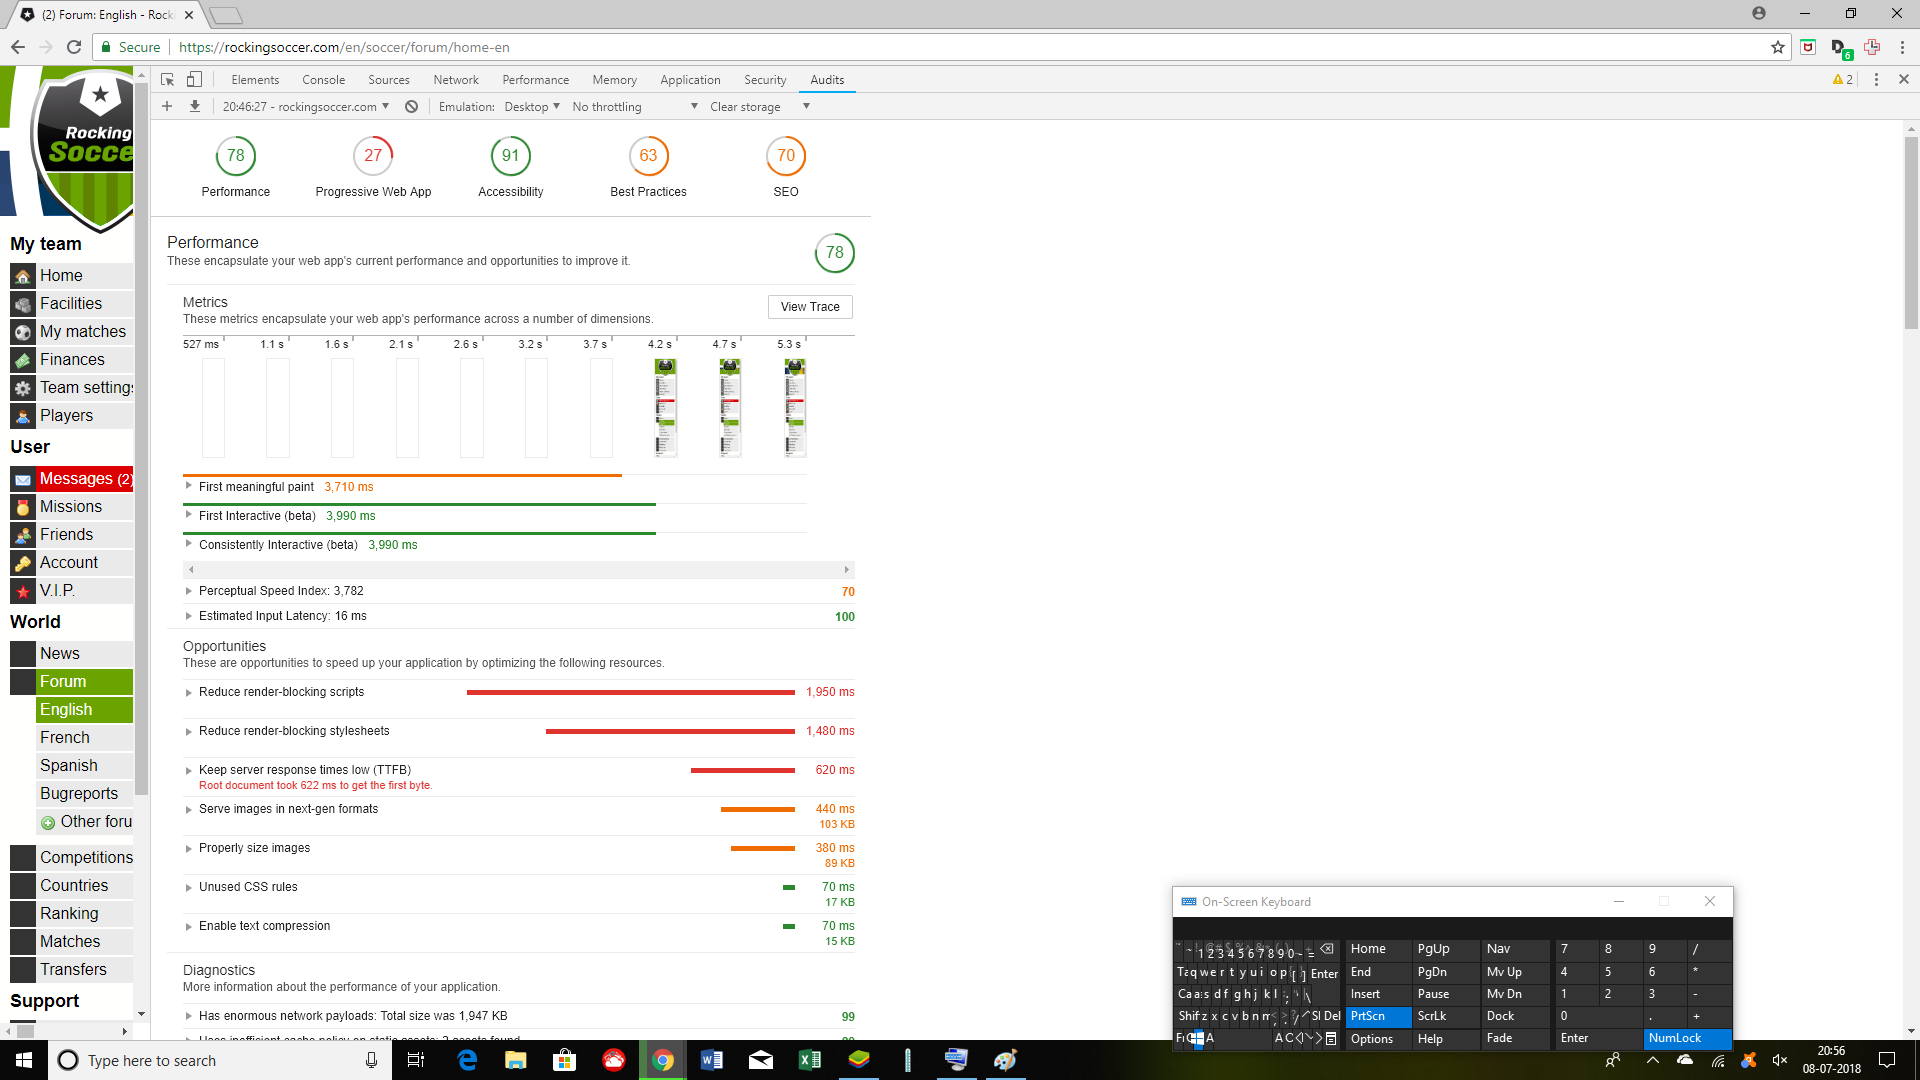Switch to the Elements tab

pyautogui.click(x=255, y=80)
